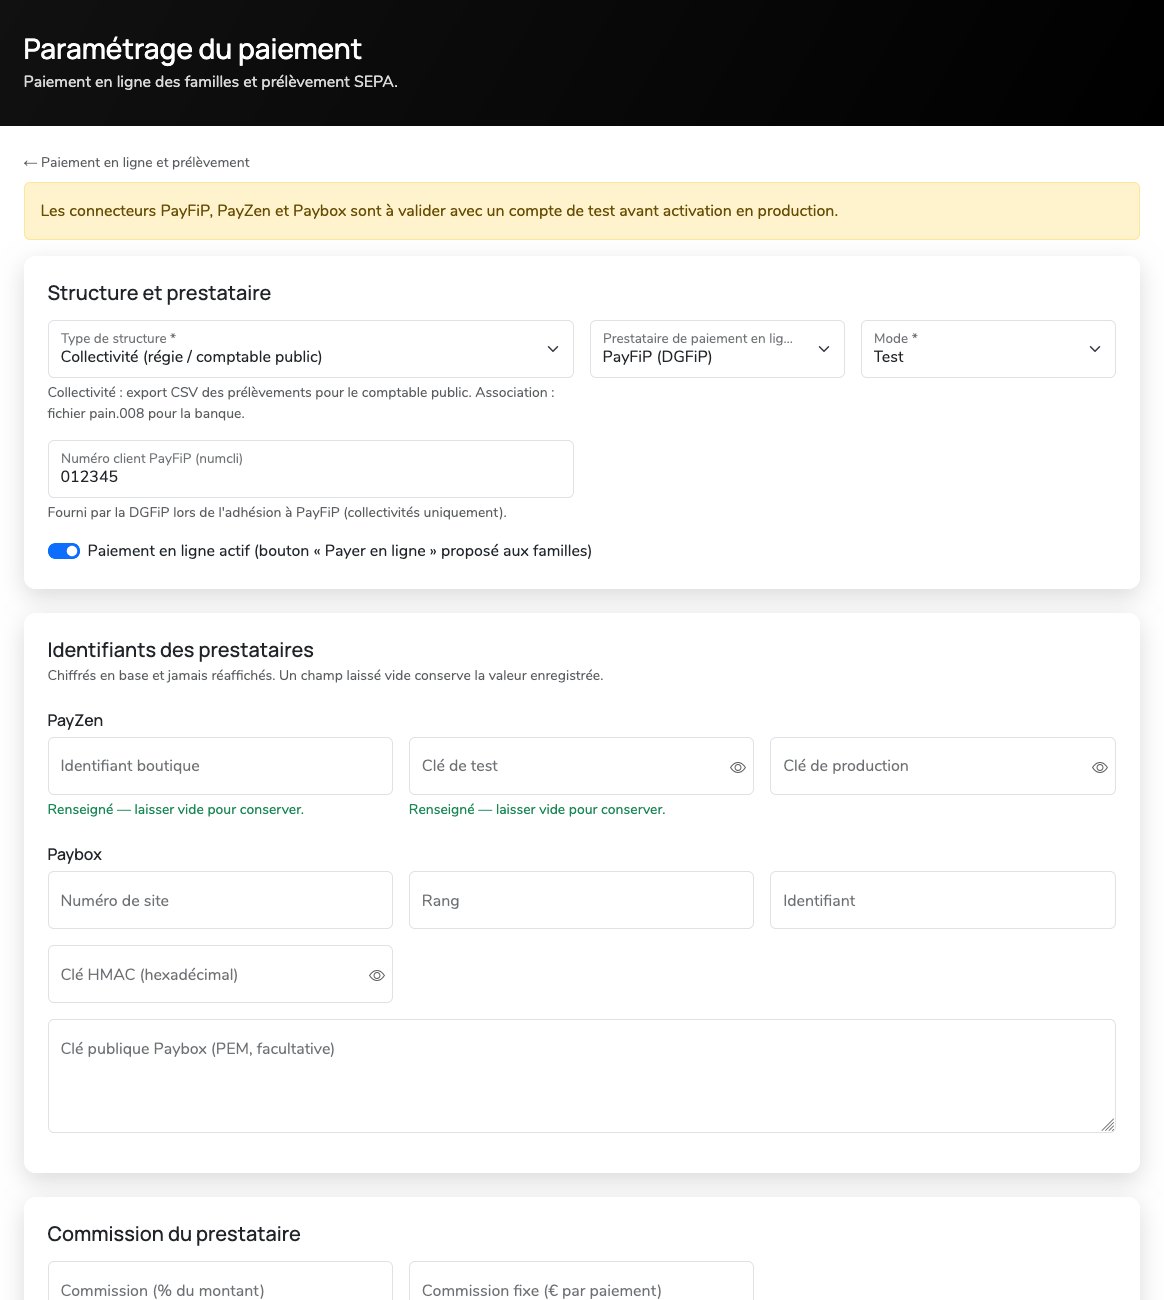Click the Paiement en ligne actif label text

coord(340,551)
